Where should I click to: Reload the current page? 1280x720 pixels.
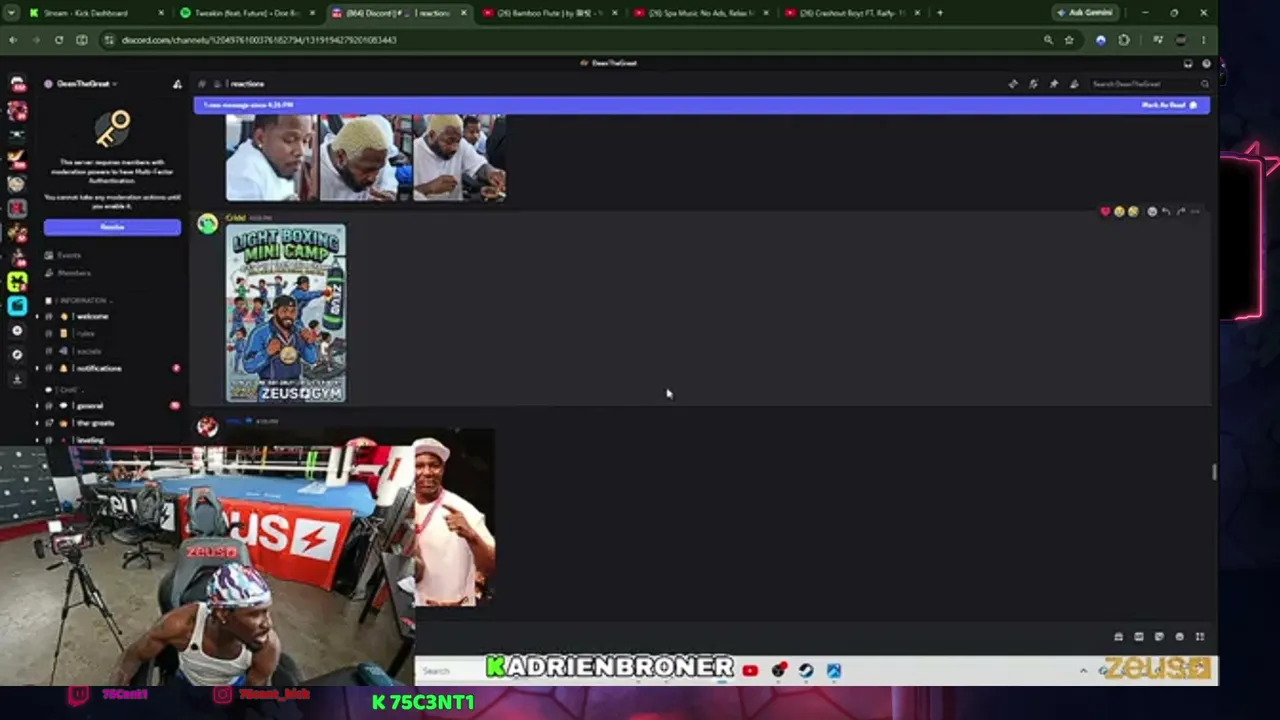pos(59,40)
